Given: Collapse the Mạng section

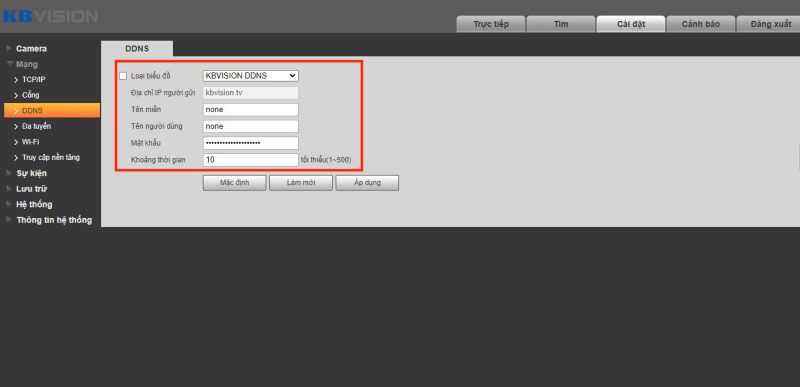Looking at the screenshot, I should click(9, 64).
